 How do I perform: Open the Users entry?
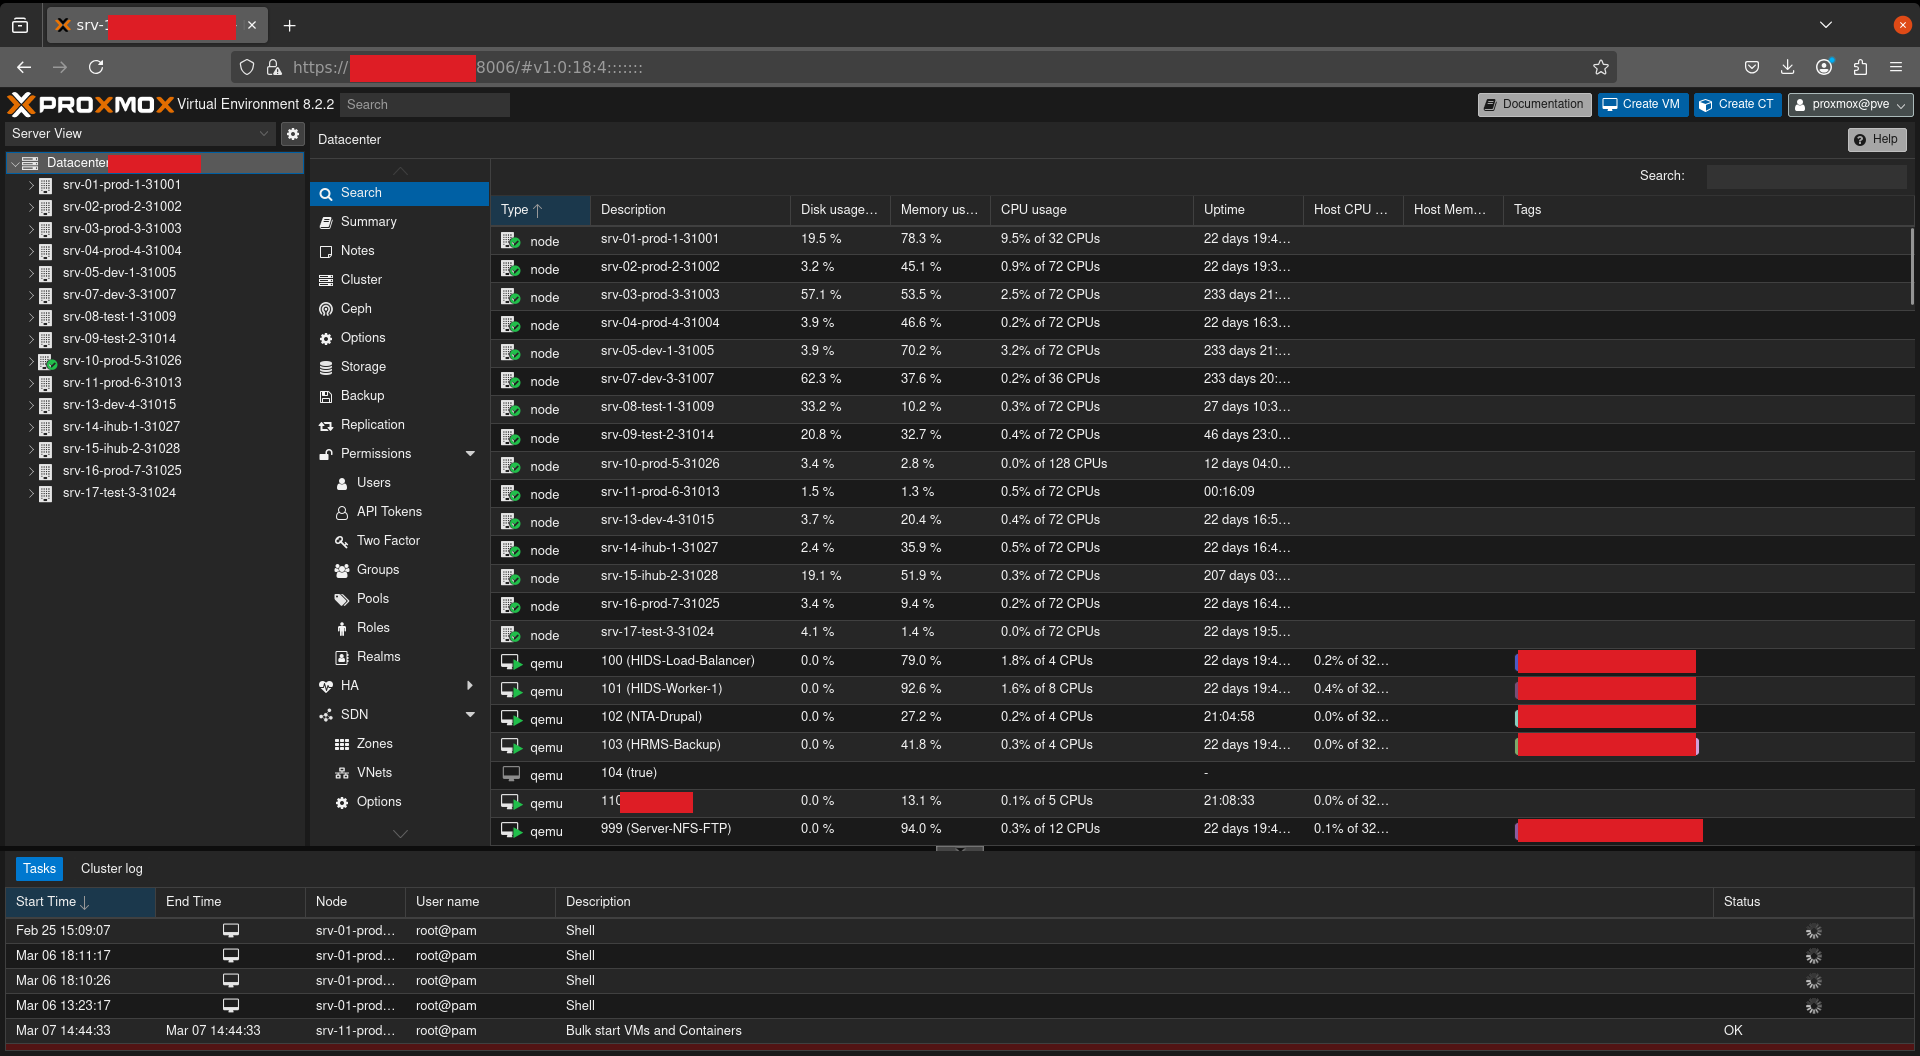399,483
